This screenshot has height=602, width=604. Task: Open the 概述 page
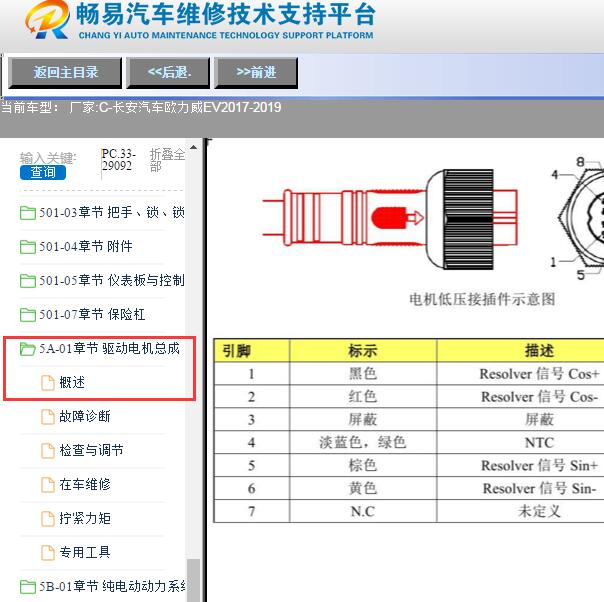[72, 383]
